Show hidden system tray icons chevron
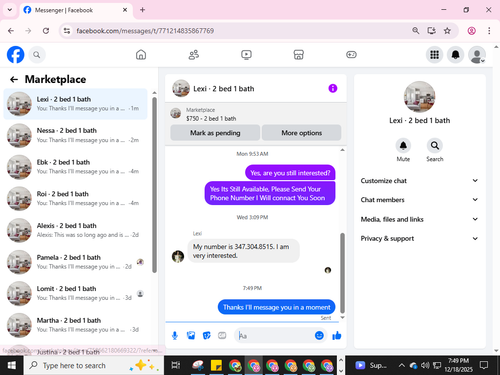This screenshot has height=375, width=500. tap(402, 366)
